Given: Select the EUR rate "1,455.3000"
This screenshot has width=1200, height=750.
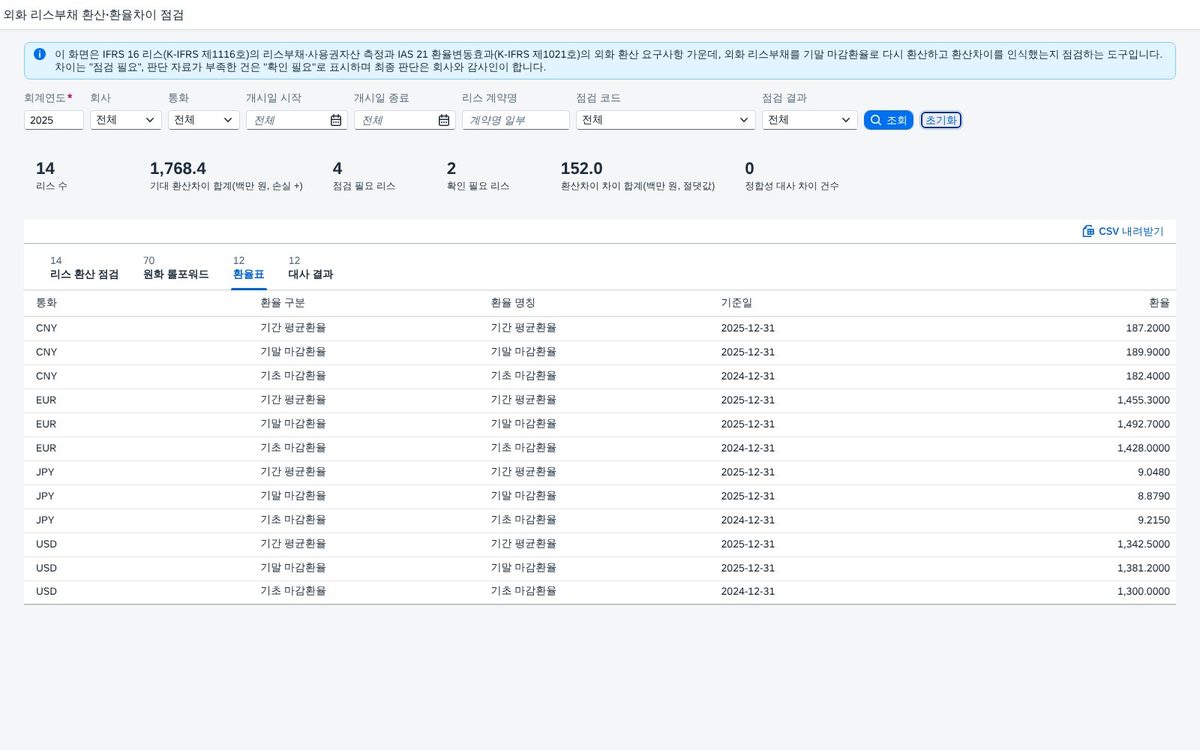Looking at the screenshot, I should (x=1143, y=400).
